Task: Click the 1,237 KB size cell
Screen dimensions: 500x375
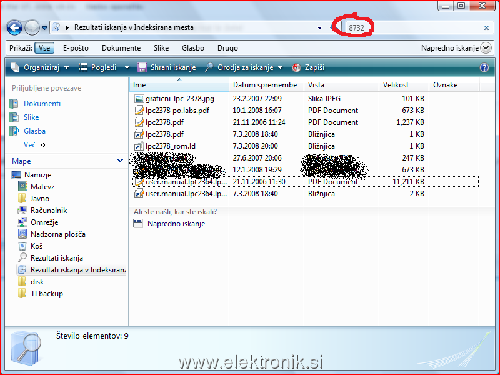Action: tap(410, 122)
